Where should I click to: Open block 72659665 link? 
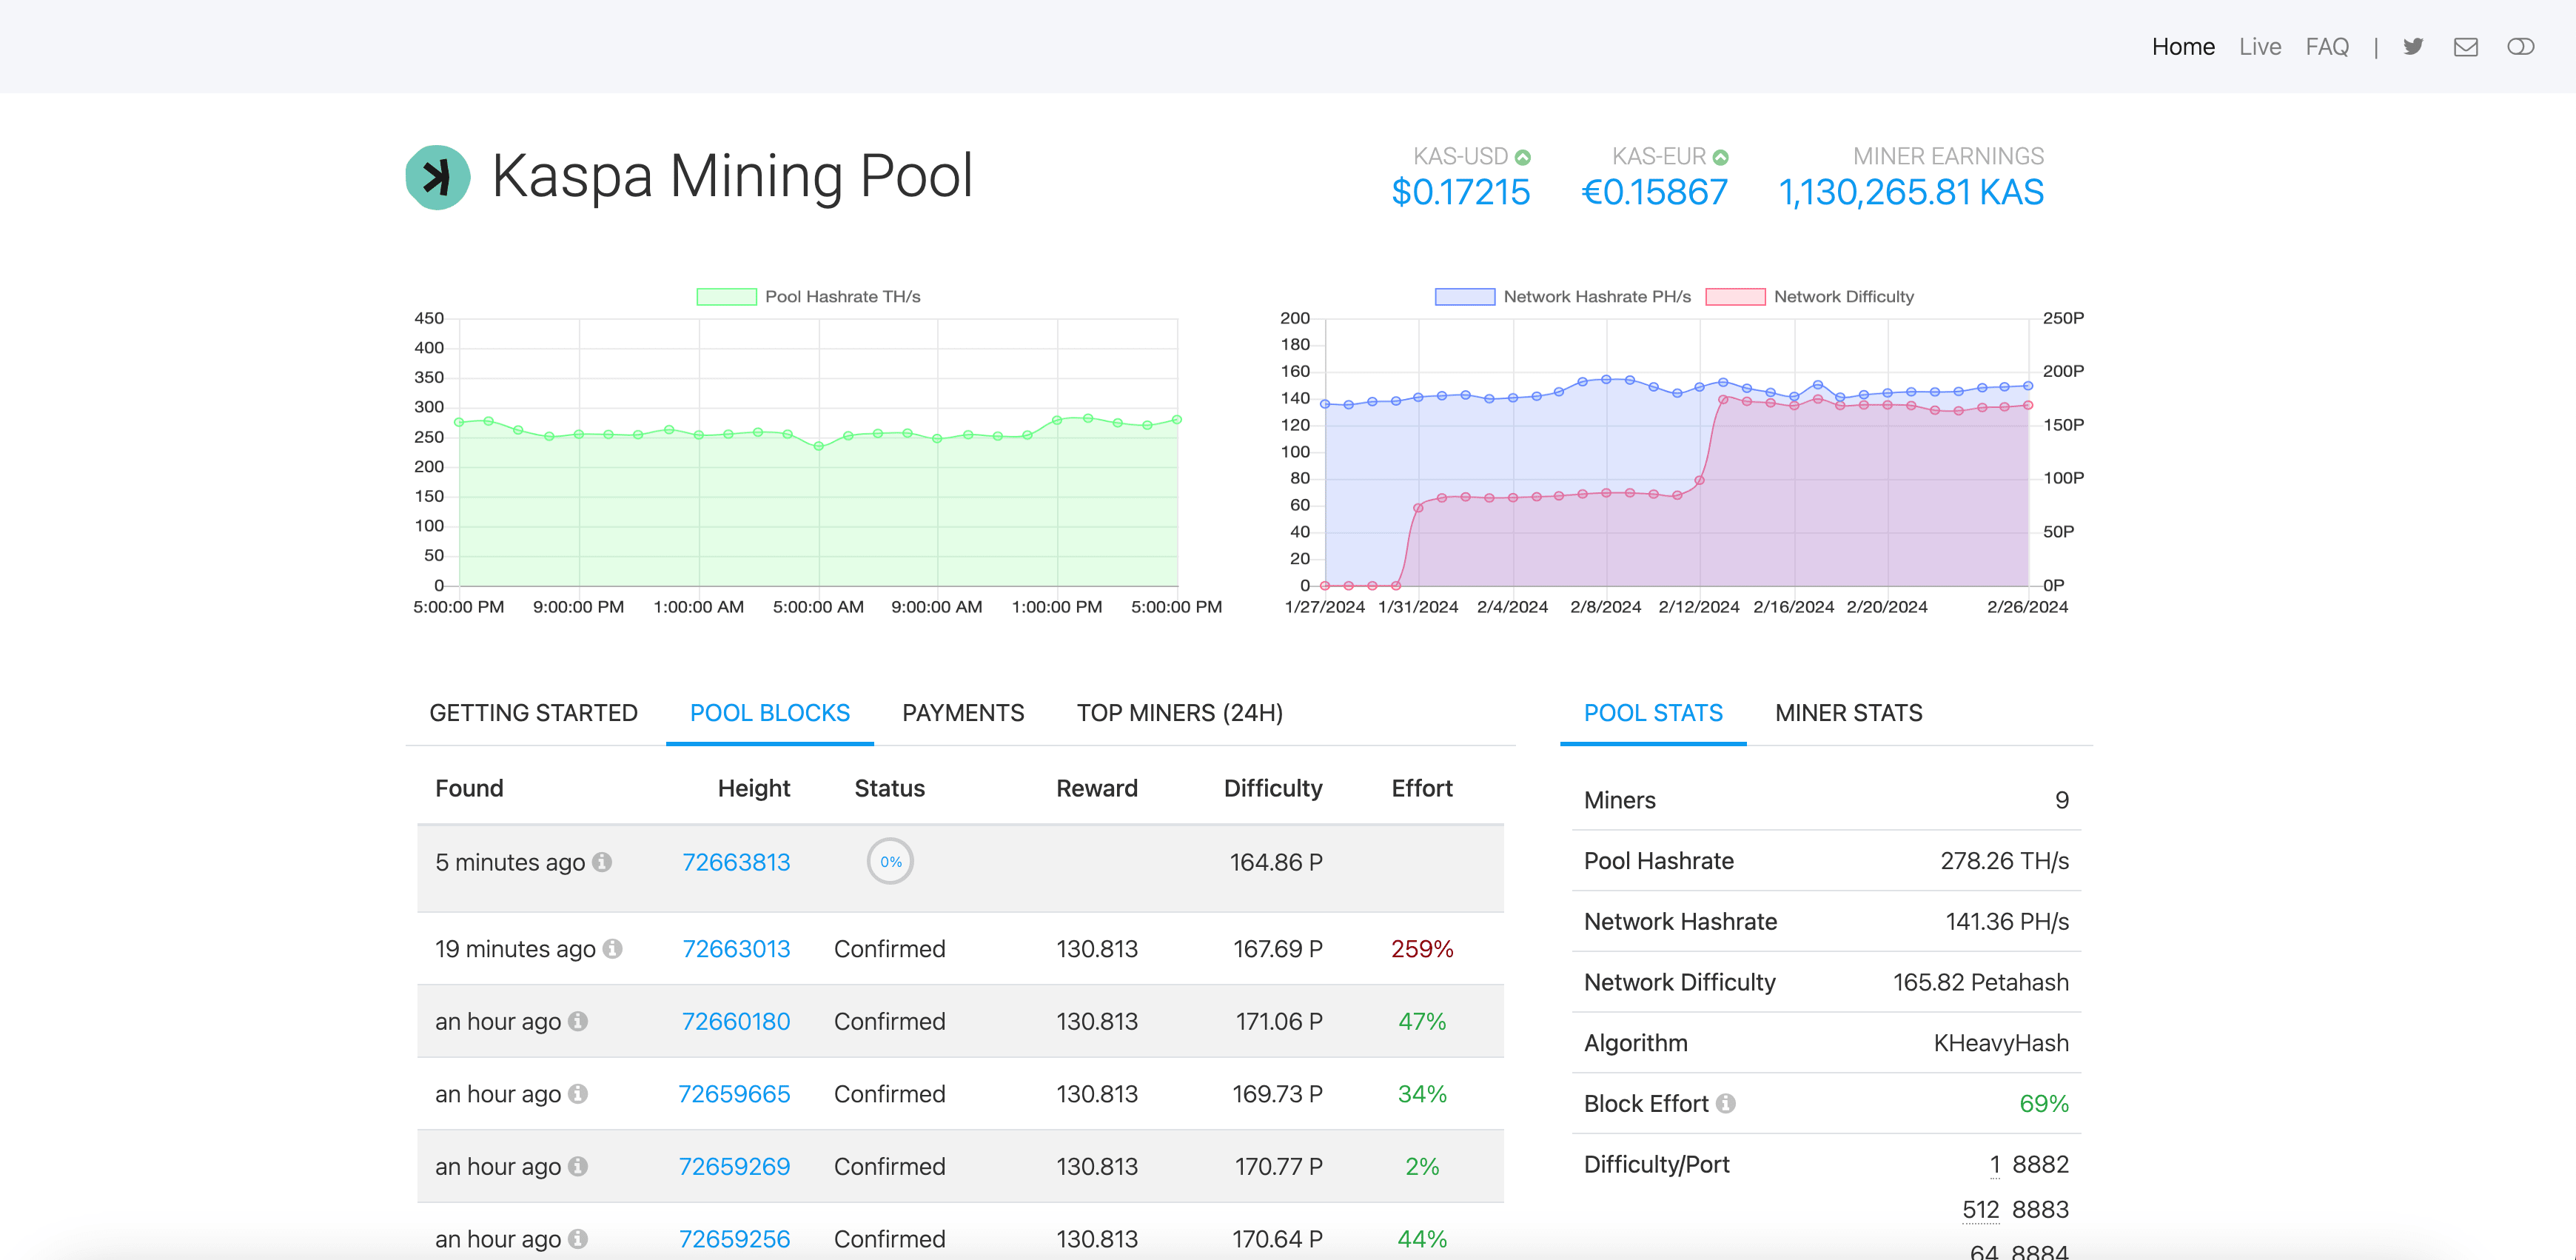(x=734, y=1093)
